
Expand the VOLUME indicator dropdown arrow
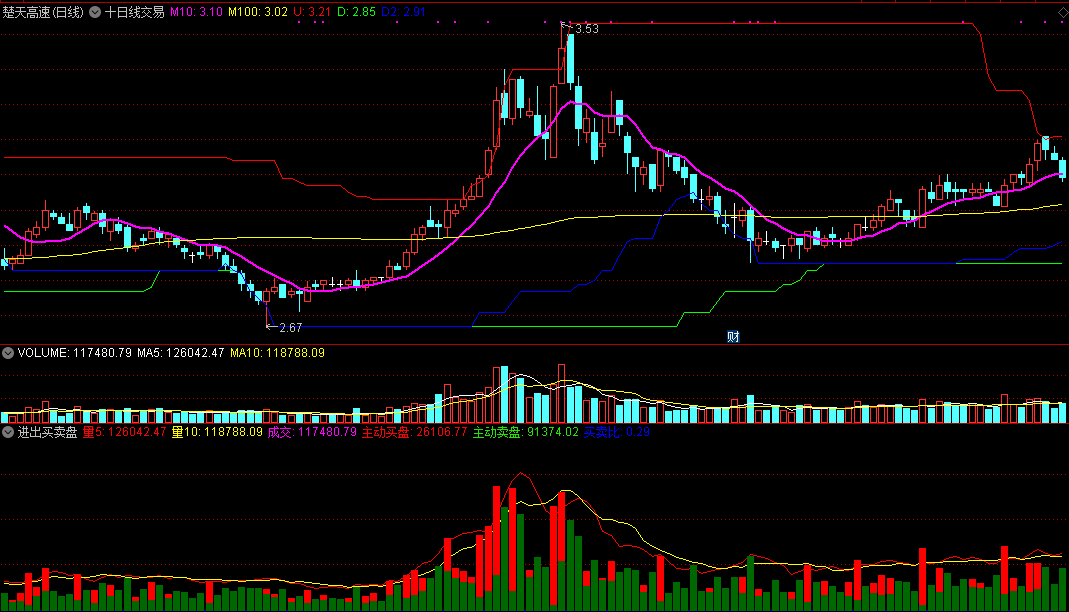click(8, 353)
